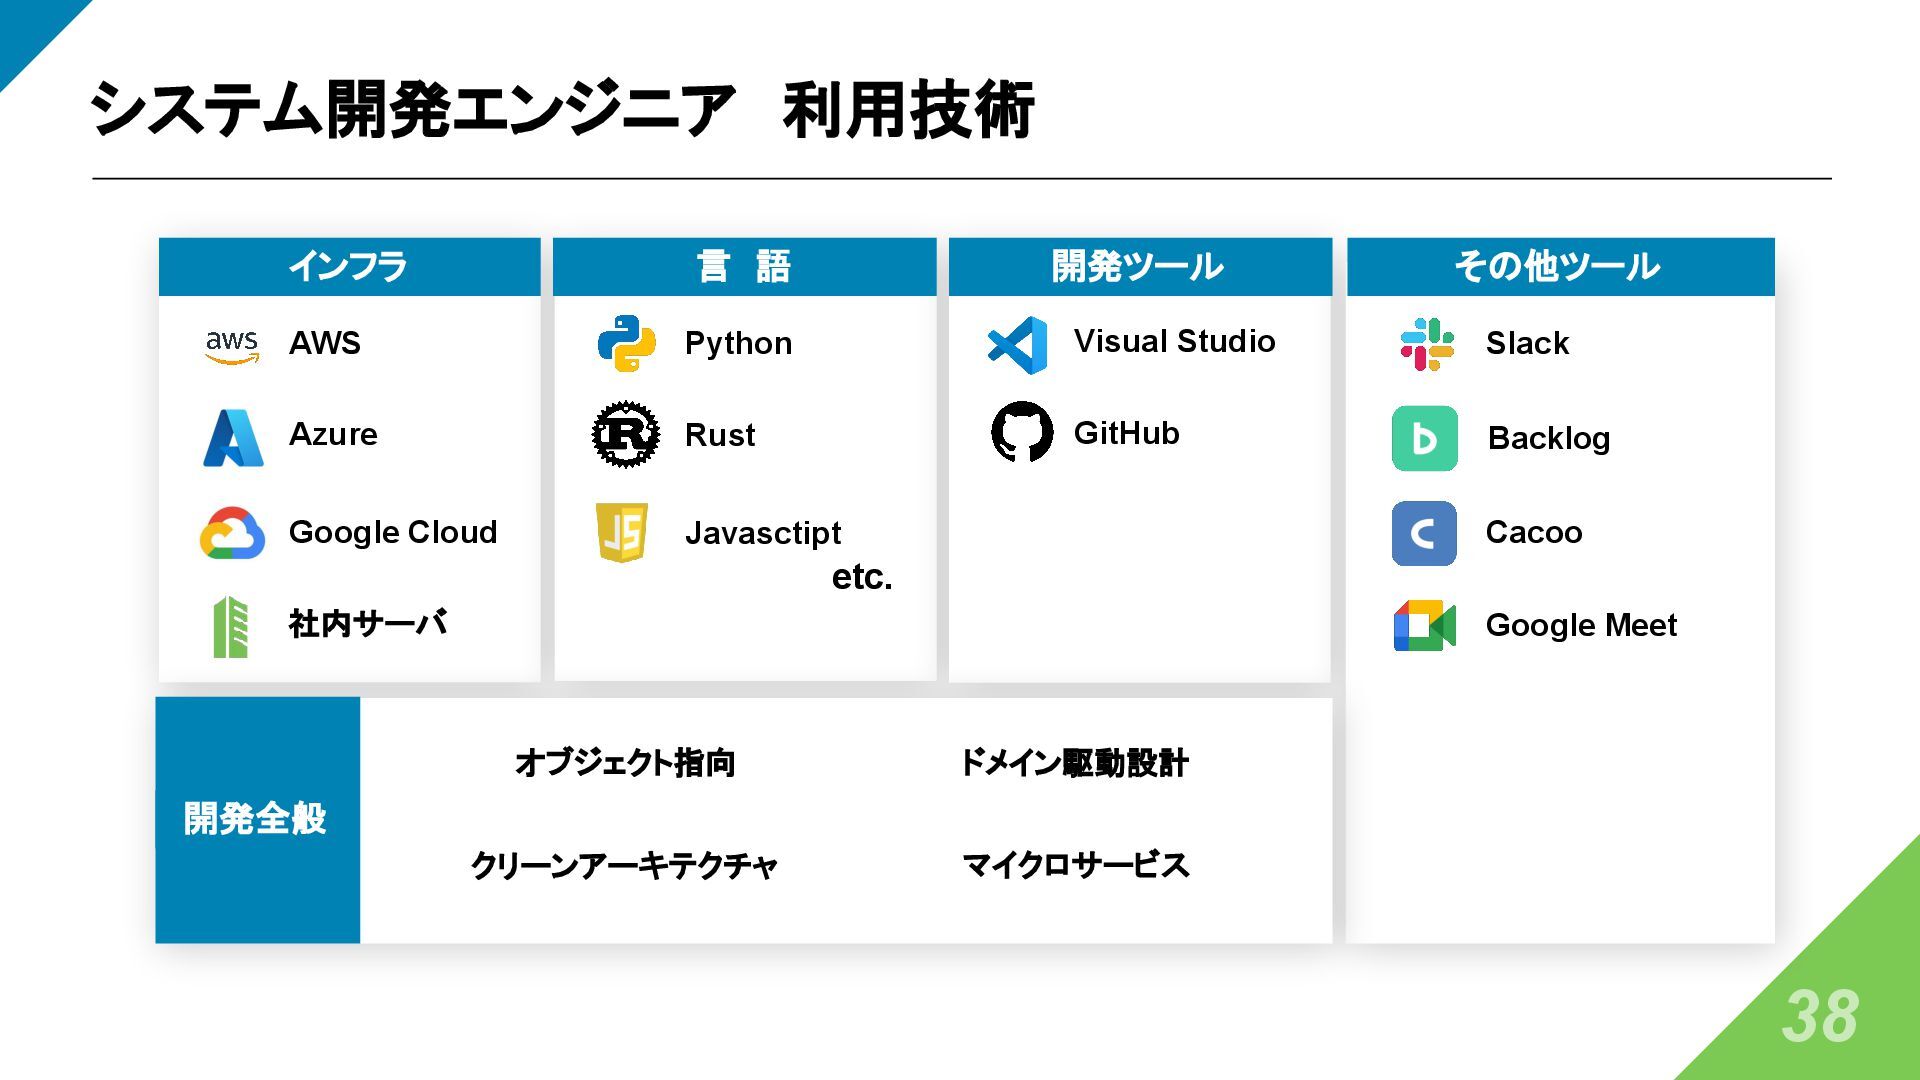This screenshot has height=1080, width=1920.
Task: Click the その他ツール header
Action: (1560, 267)
